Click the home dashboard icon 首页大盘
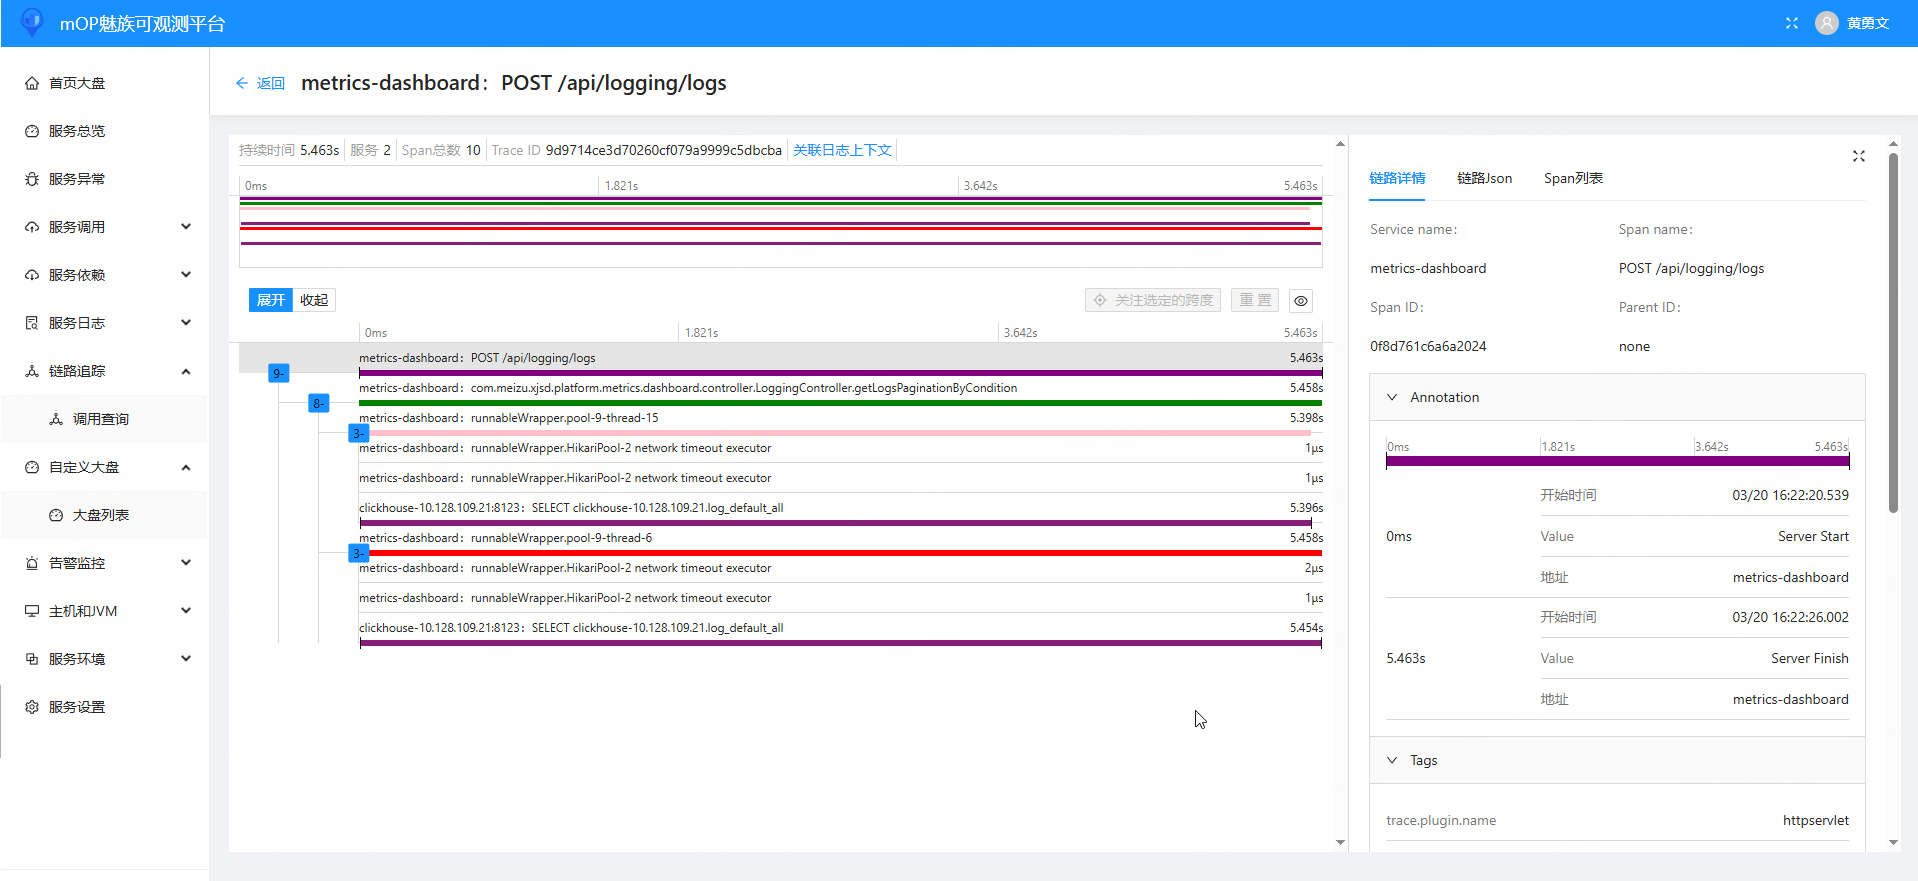The height and width of the screenshot is (881, 1918). pyautogui.click(x=32, y=83)
